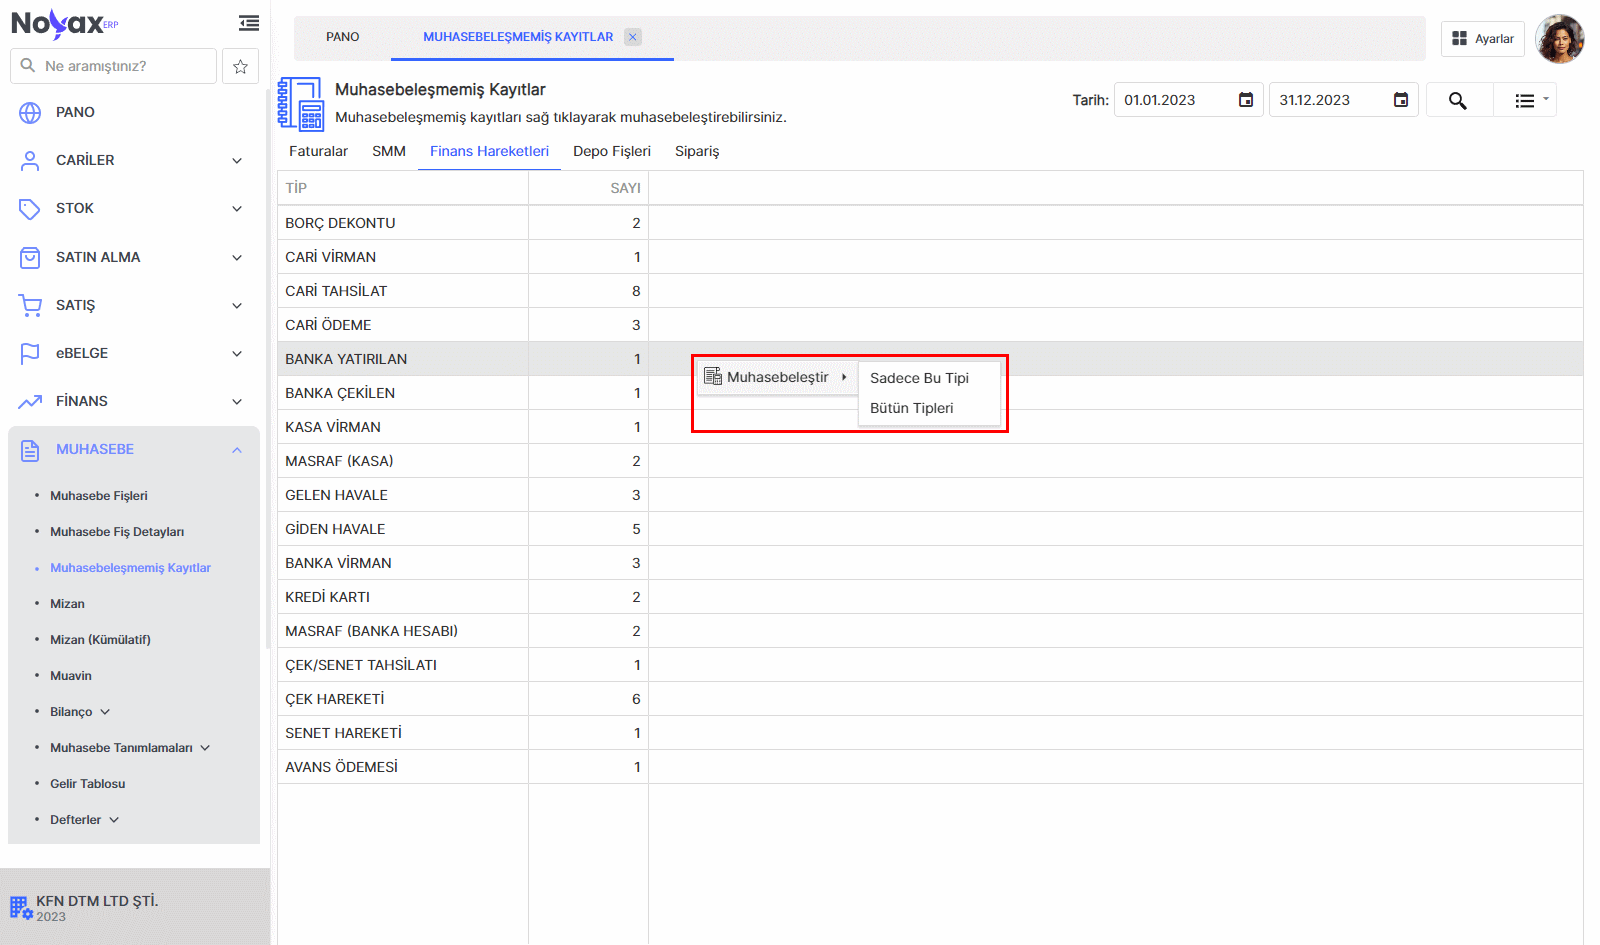The width and height of the screenshot is (1600, 945).
Task: Open Muhasebe Fişleri in sidebar
Action: click(x=99, y=496)
